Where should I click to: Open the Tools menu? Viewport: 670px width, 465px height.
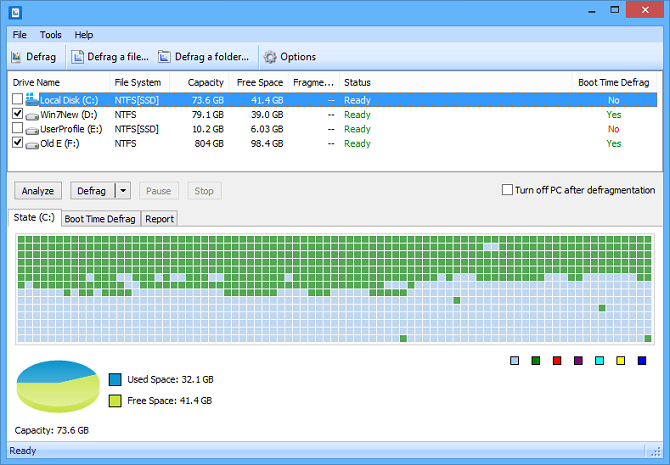(x=50, y=35)
